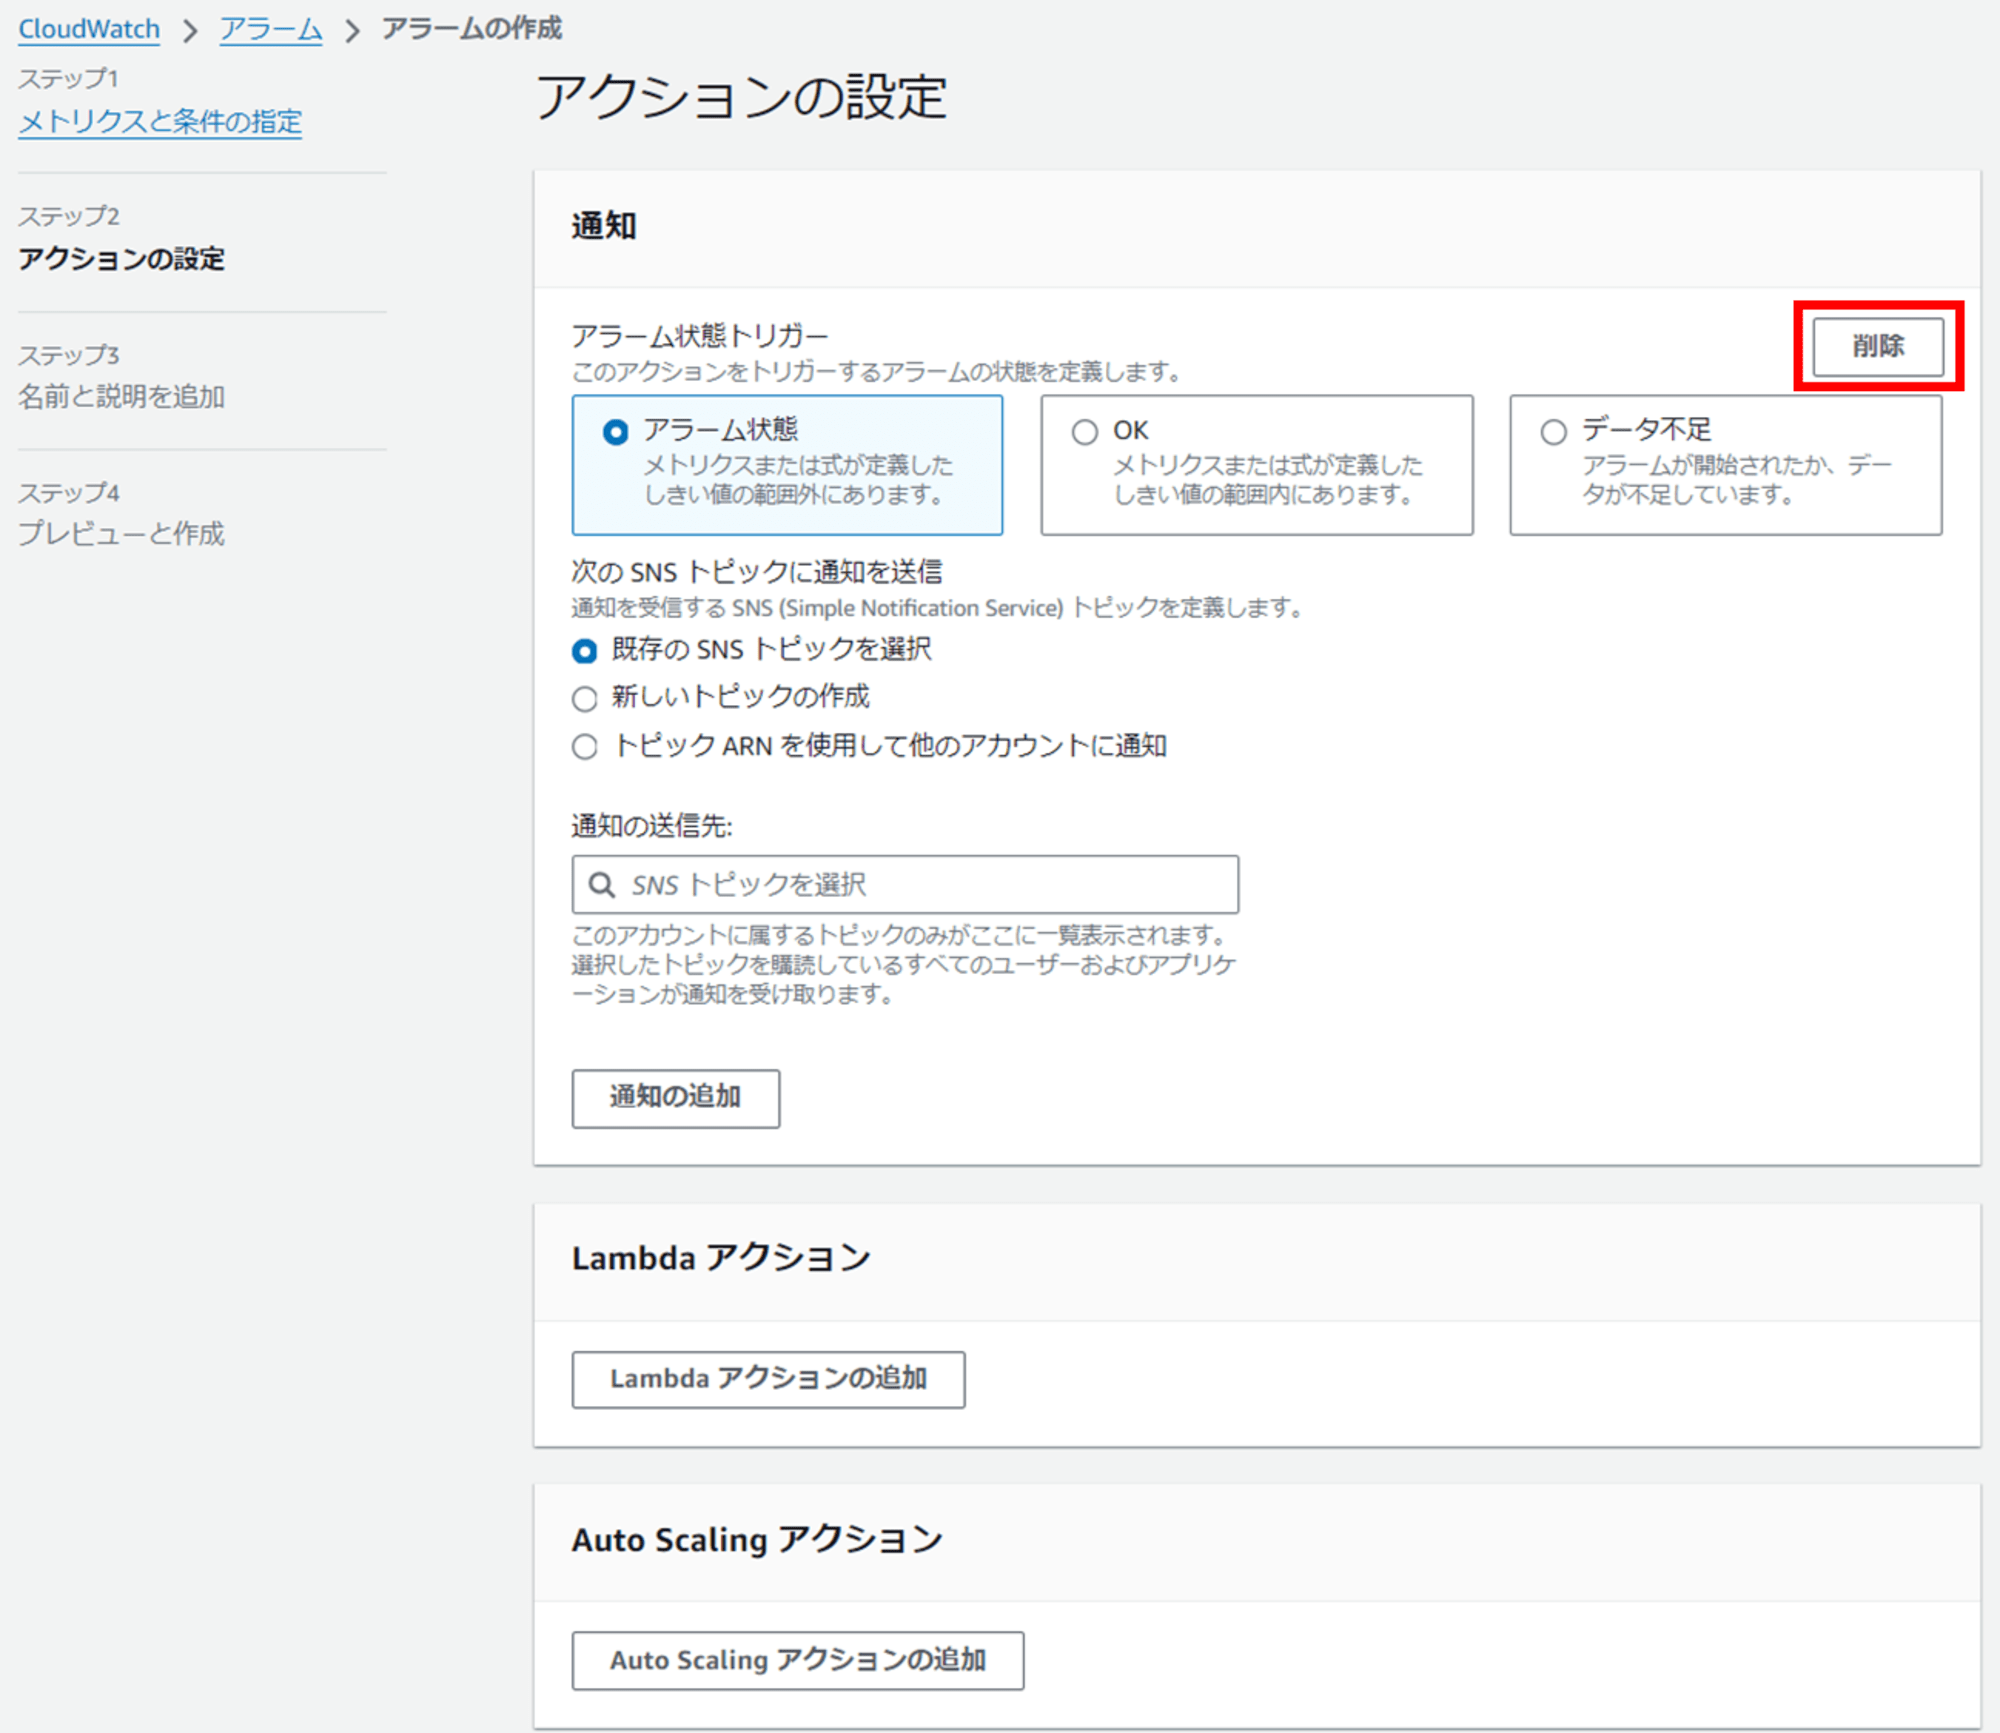Image resolution: width=2000 pixels, height=1733 pixels.
Task: Click the search magnifier icon in SNS field
Action: [601, 885]
